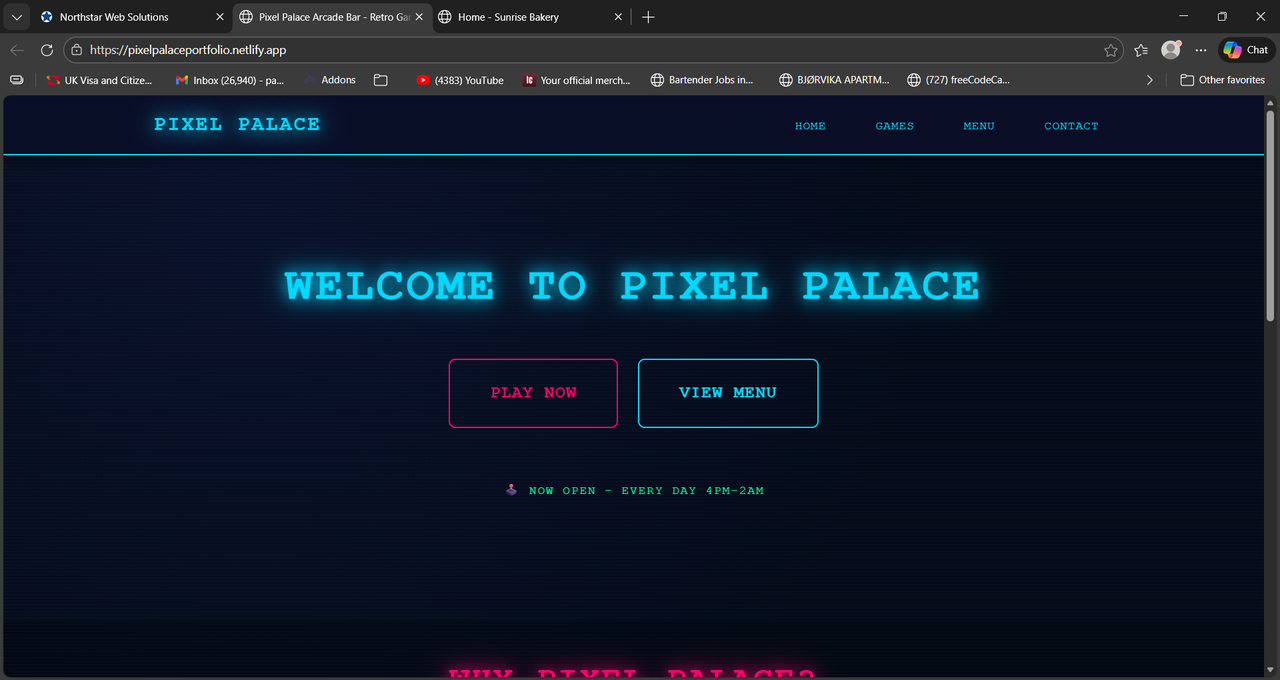The image size is (1280, 680).
Task: Click the NOW OPEN - EVERY DAY 4PM-2AM text
Action: coord(646,491)
